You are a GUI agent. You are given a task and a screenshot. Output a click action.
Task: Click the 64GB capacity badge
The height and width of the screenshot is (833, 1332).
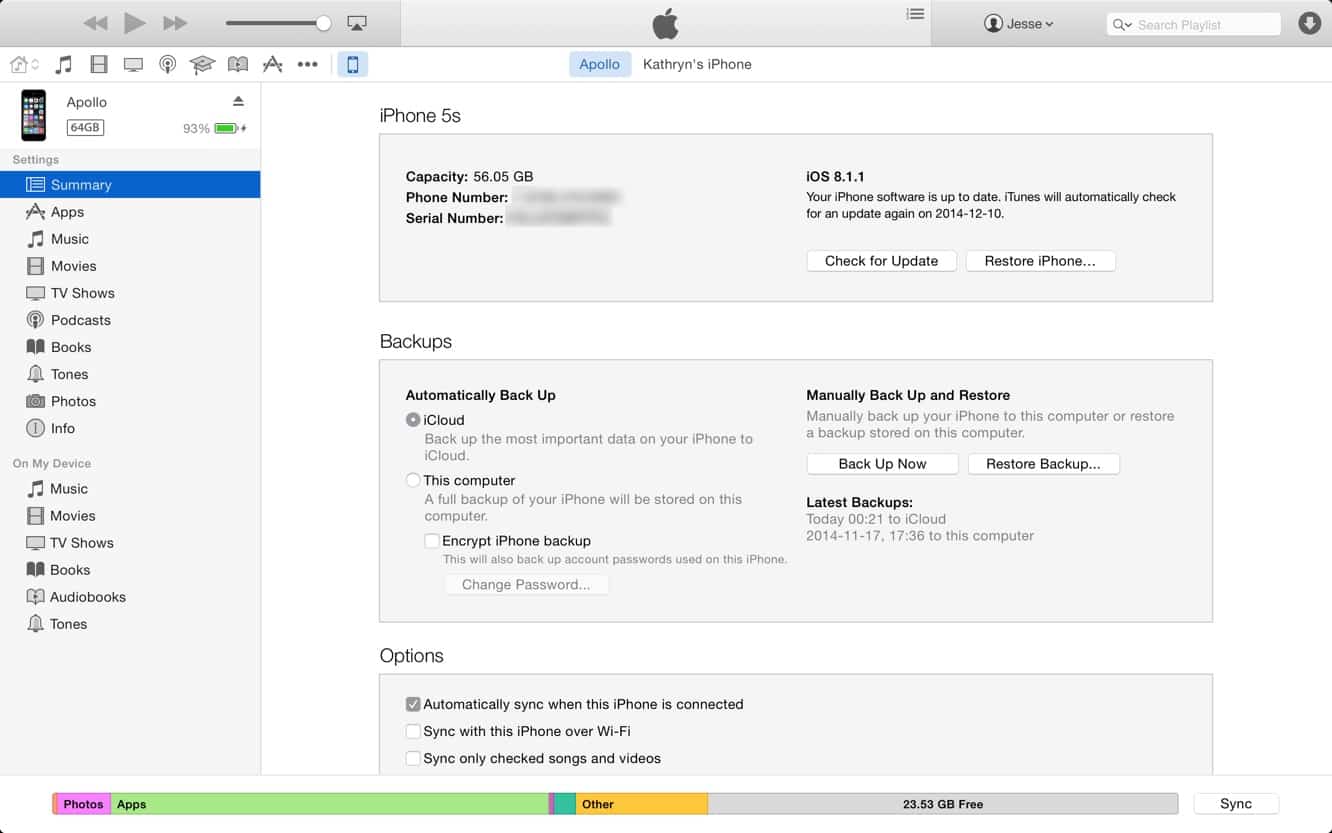(85, 128)
